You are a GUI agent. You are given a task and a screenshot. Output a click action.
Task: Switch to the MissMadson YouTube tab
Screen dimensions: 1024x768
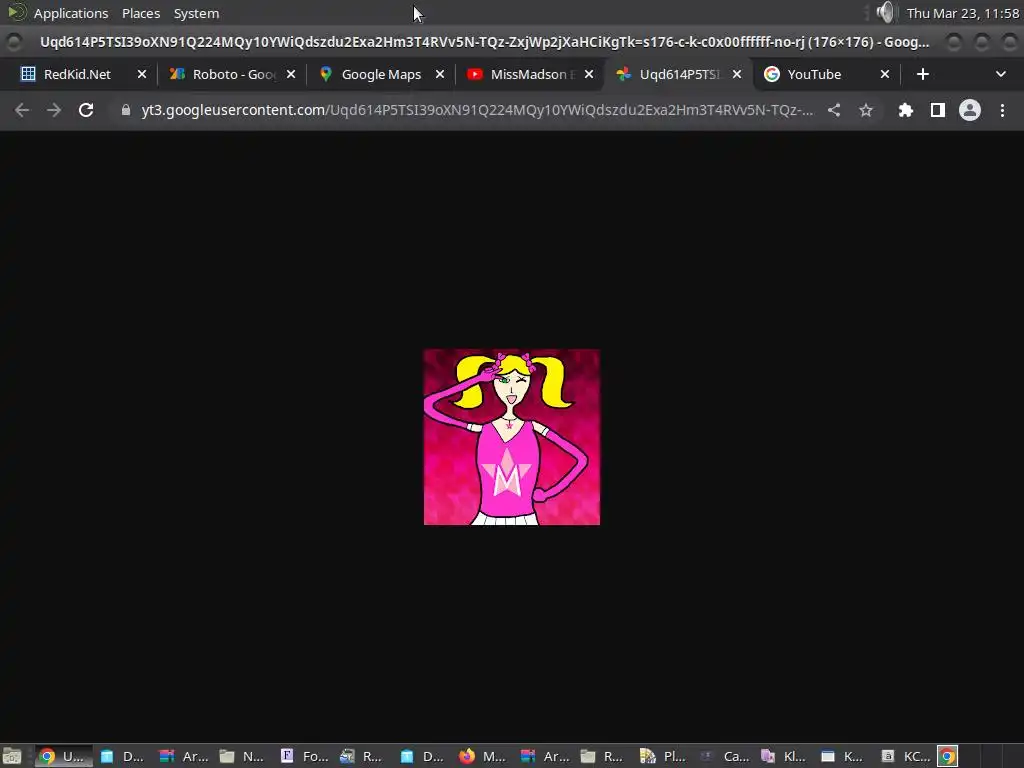click(532, 74)
